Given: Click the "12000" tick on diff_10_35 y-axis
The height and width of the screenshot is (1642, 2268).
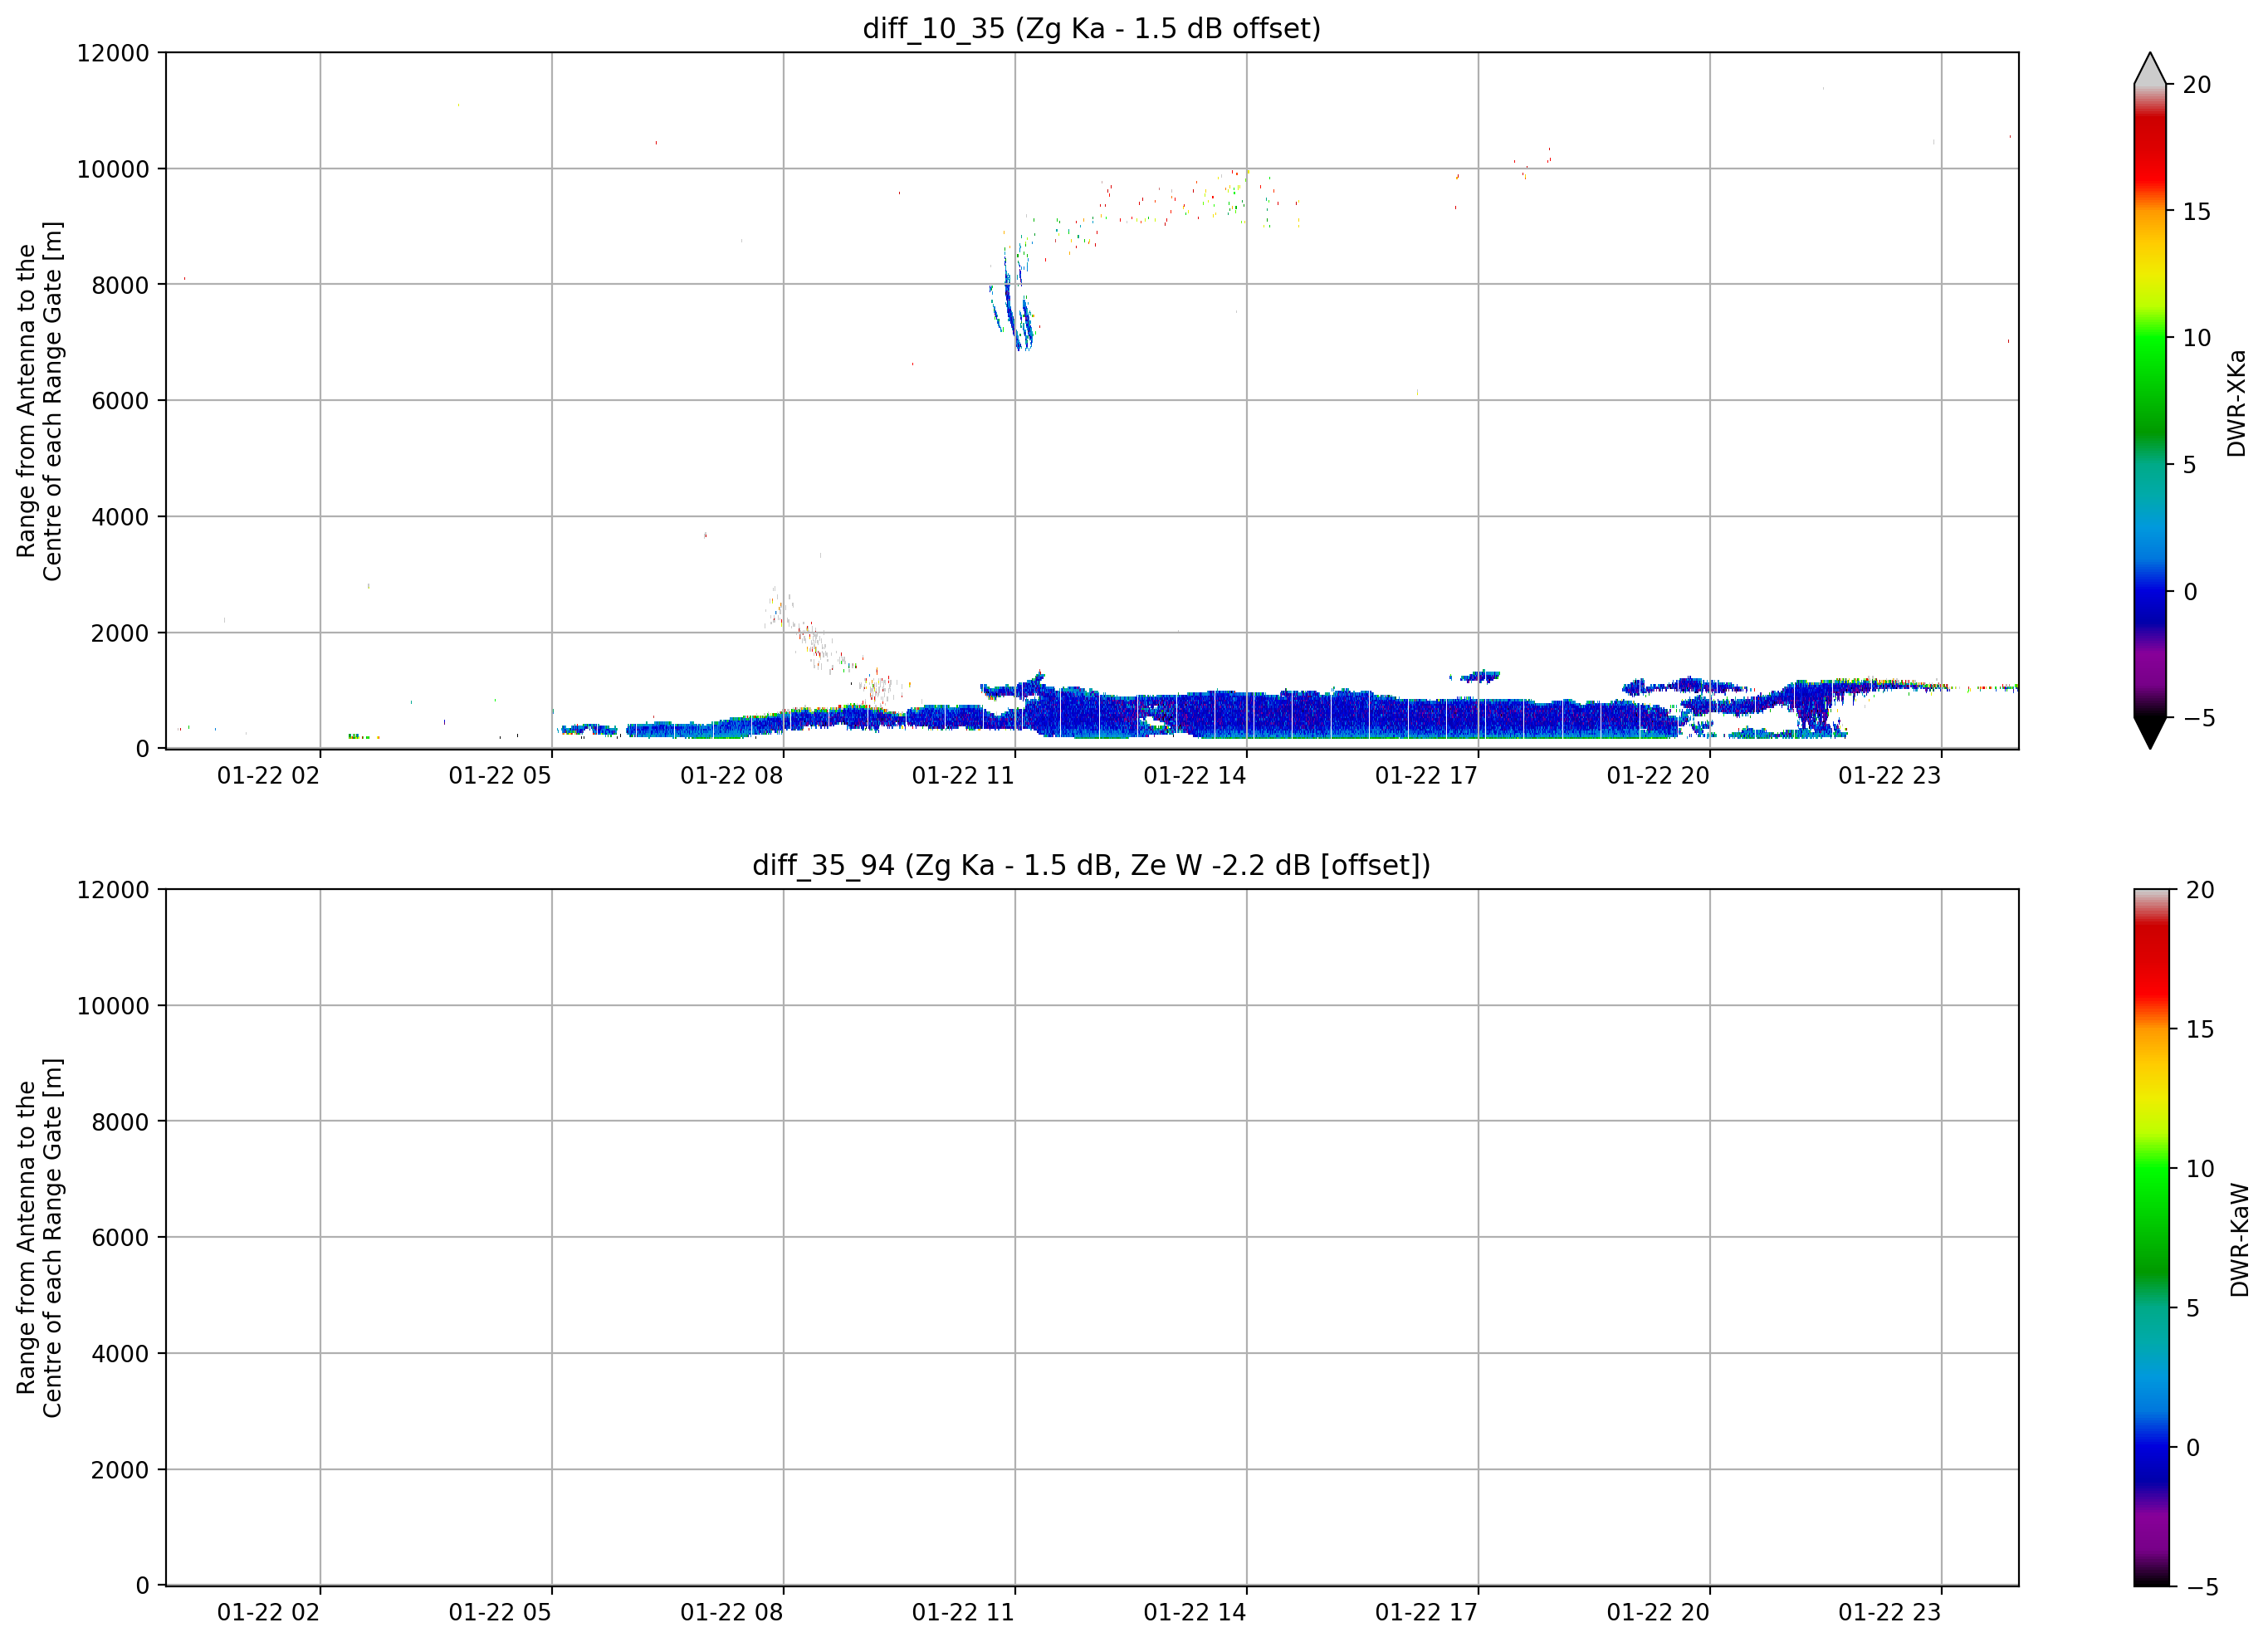Looking at the screenshot, I should coord(113,53).
